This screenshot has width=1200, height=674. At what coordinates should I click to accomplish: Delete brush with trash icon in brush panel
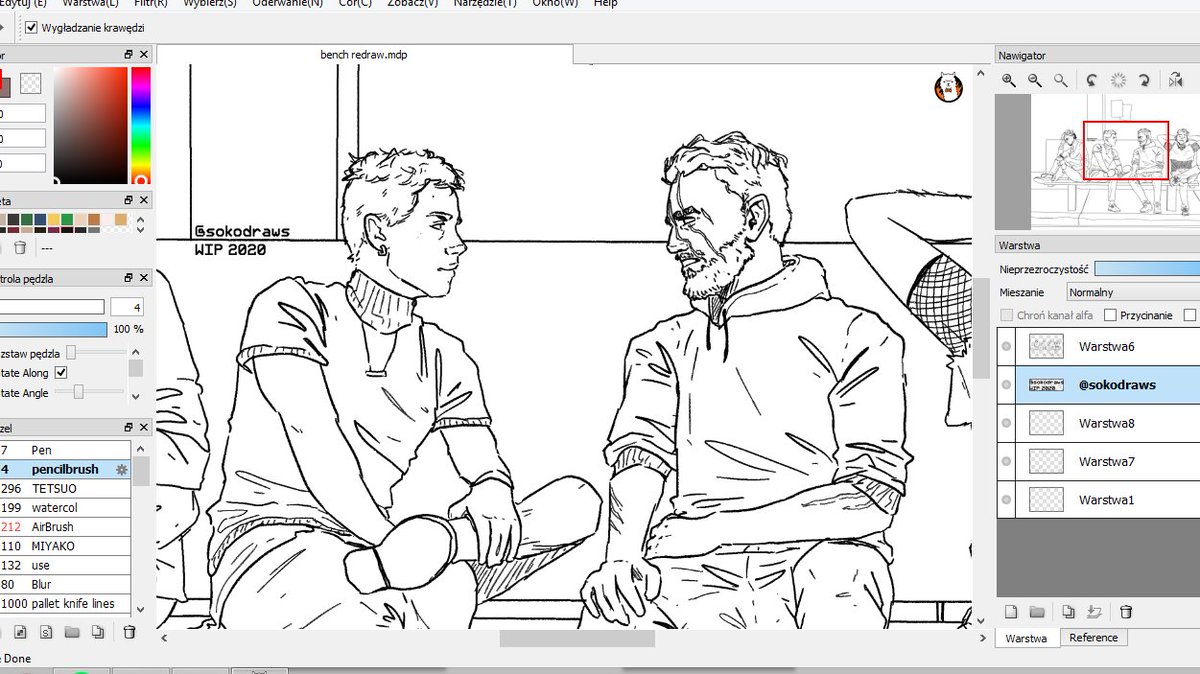coord(129,631)
